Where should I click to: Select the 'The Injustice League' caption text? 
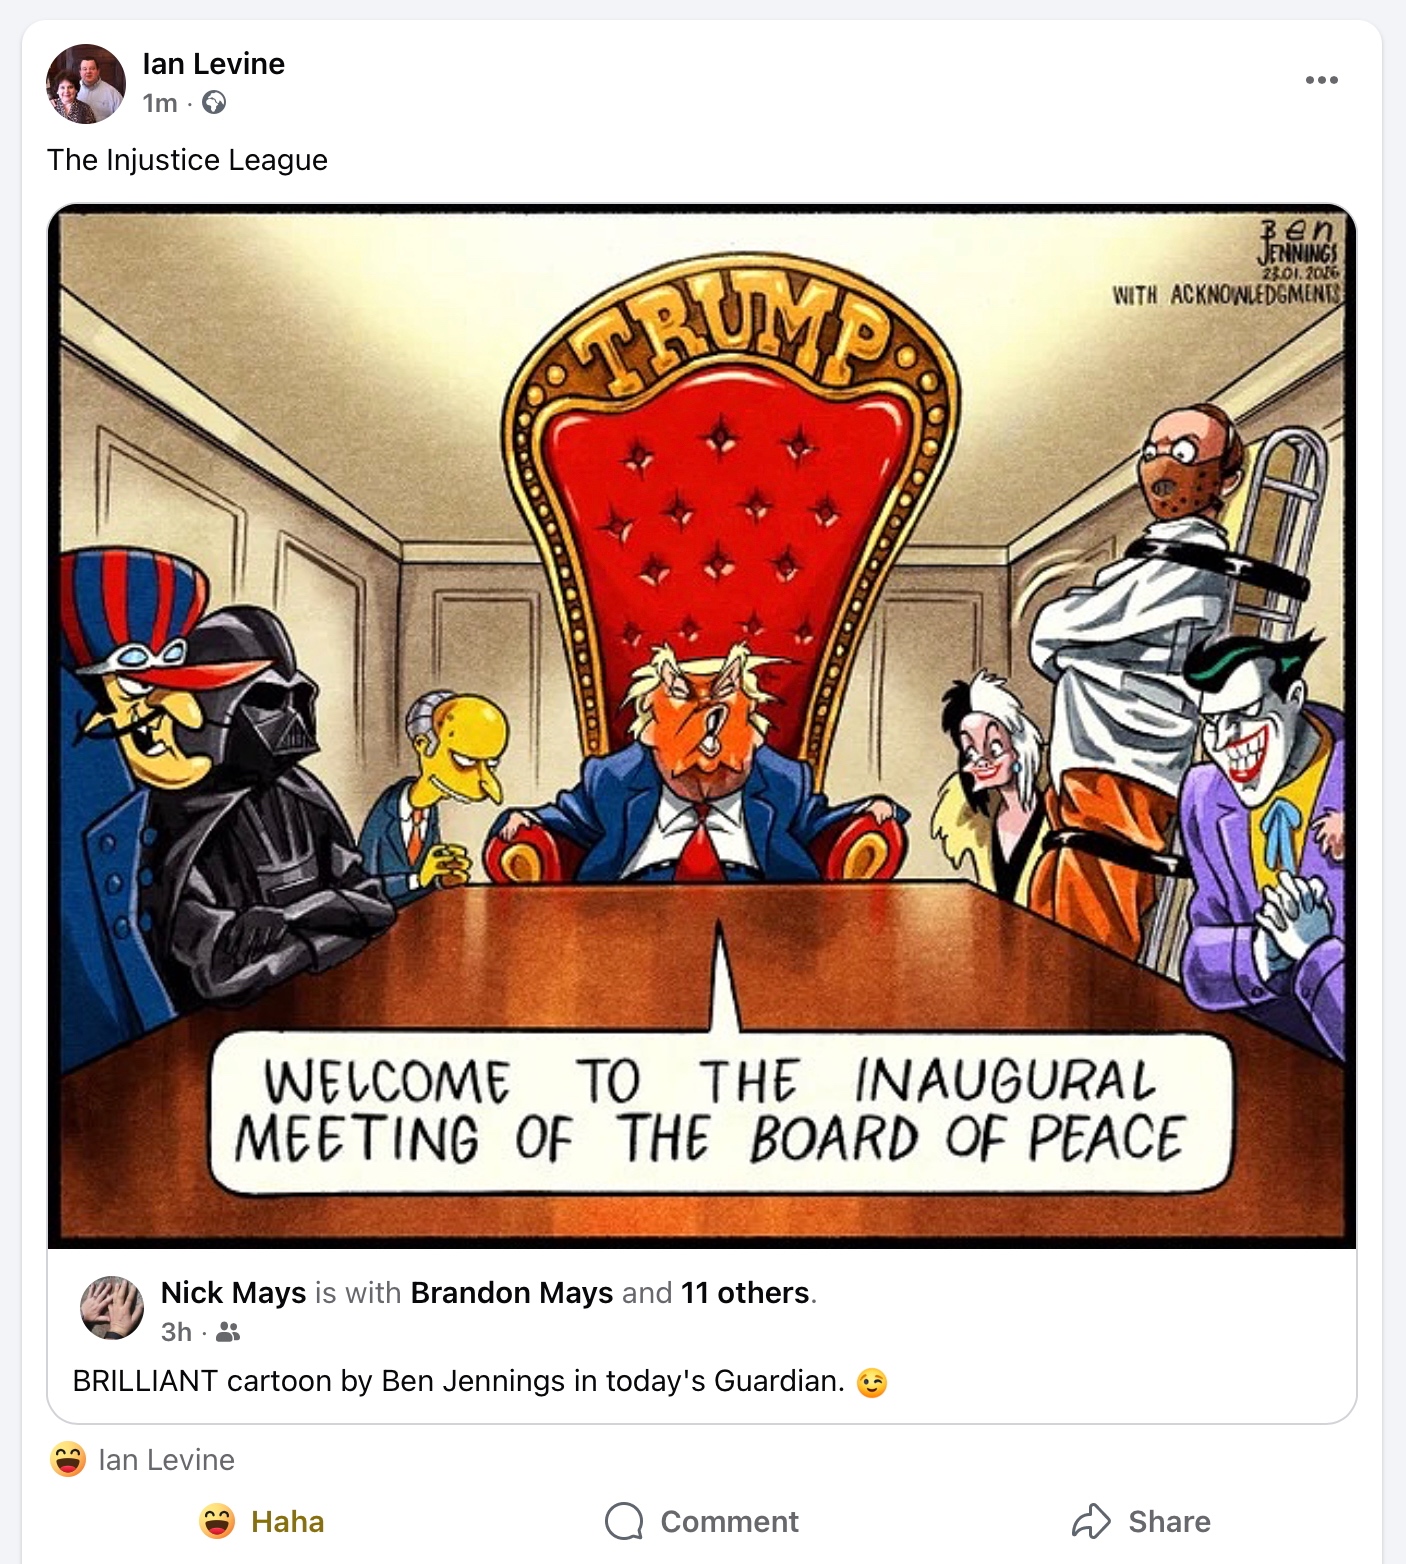[x=187, y=160]
